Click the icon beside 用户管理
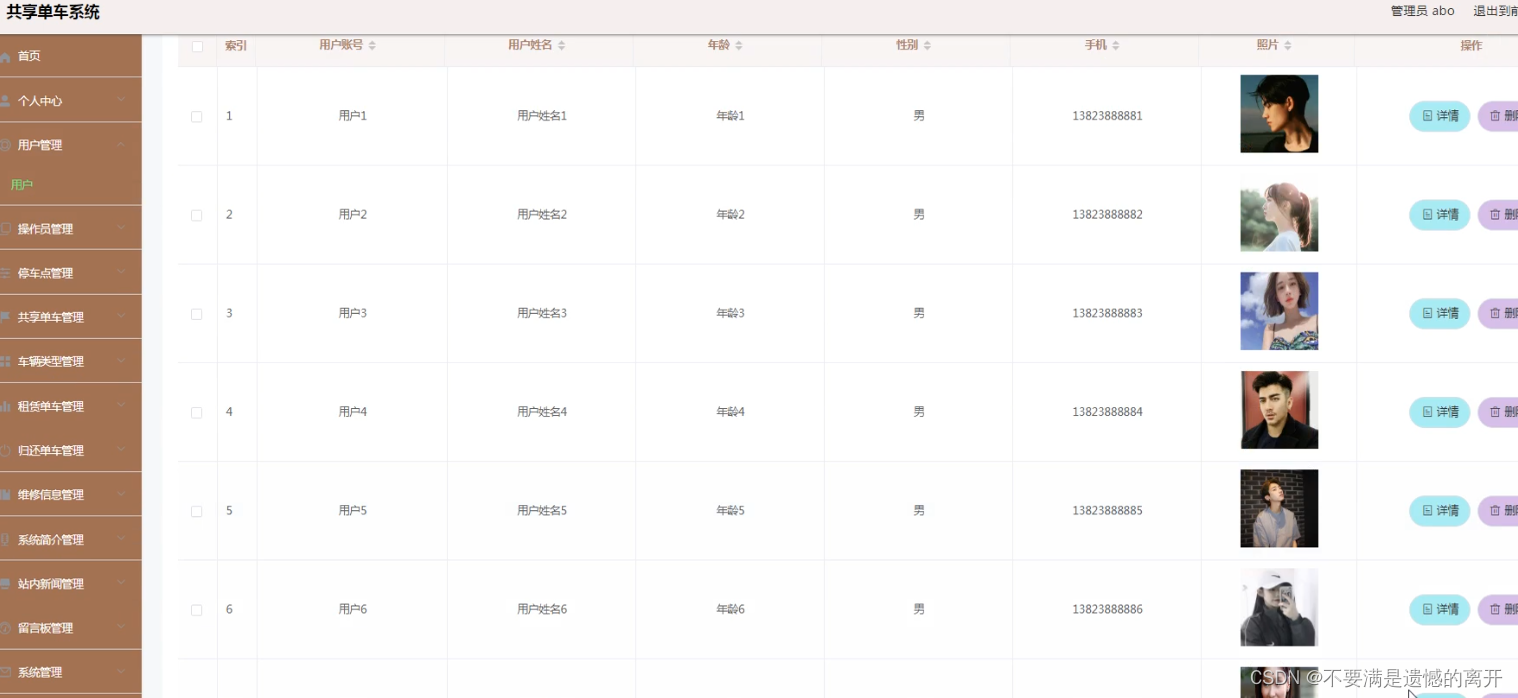This screenshot has height=698, width=1518. click(x=5, y=145)
